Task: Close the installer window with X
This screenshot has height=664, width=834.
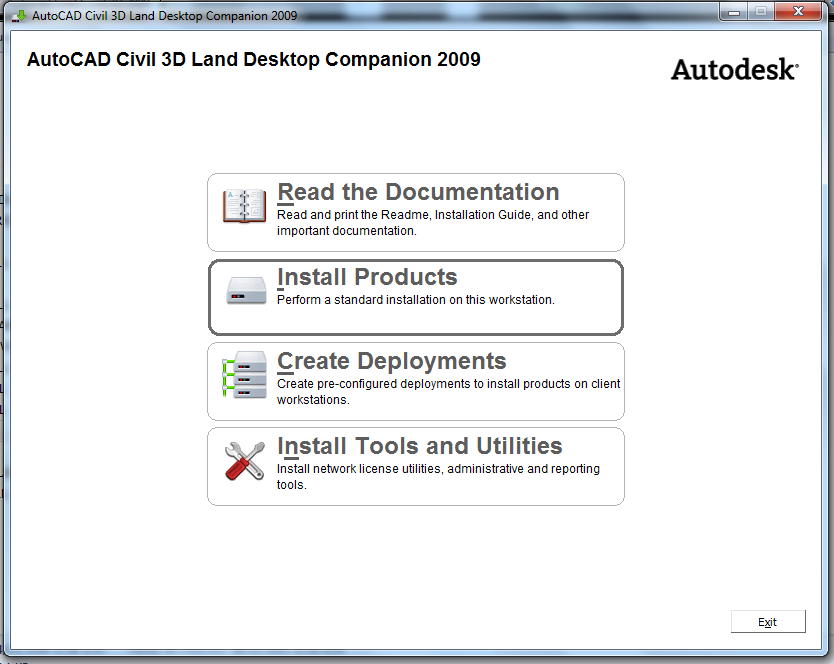Action: tap(798, 12)
